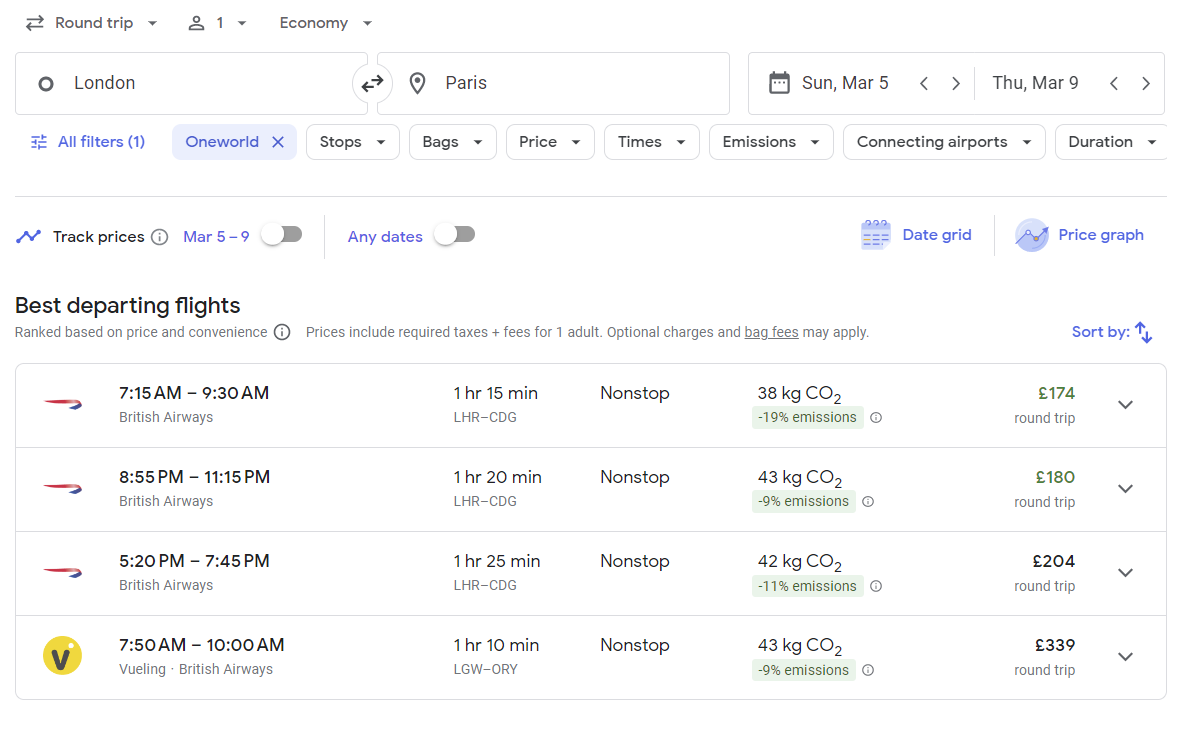
Task: Open Sort by options
Action: coord(1112,332)
